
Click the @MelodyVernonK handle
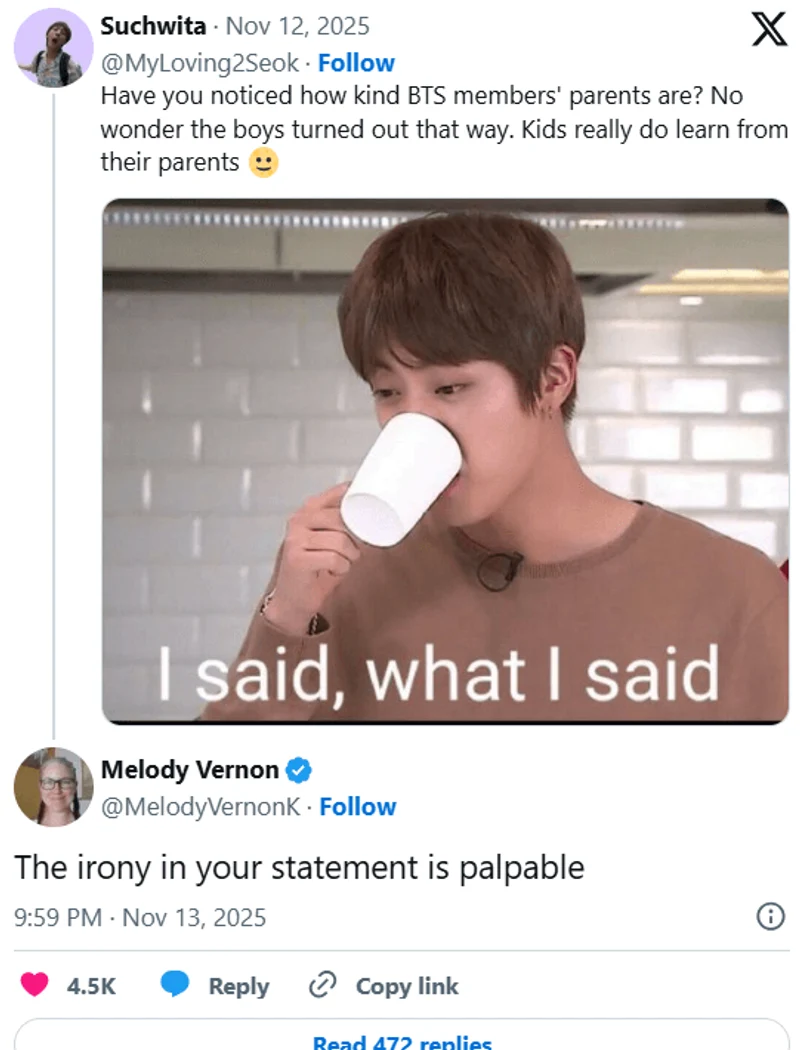(x=201, y=806)
